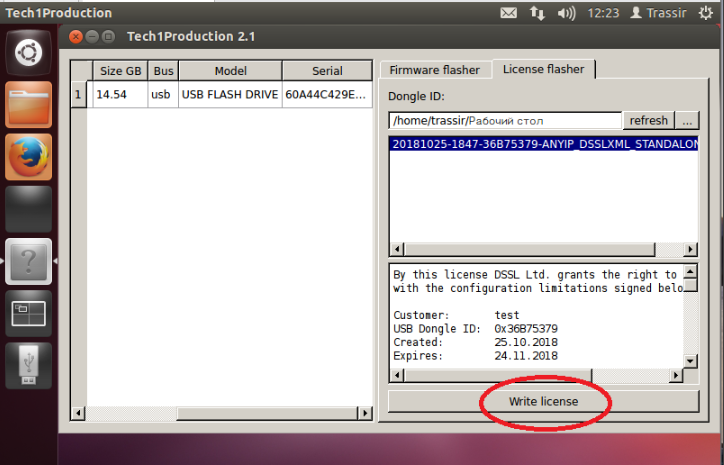The width and height of the screenshot is (724, 465).
Task: Click drive table scrollbar right arrow
Action: point(365,413)
